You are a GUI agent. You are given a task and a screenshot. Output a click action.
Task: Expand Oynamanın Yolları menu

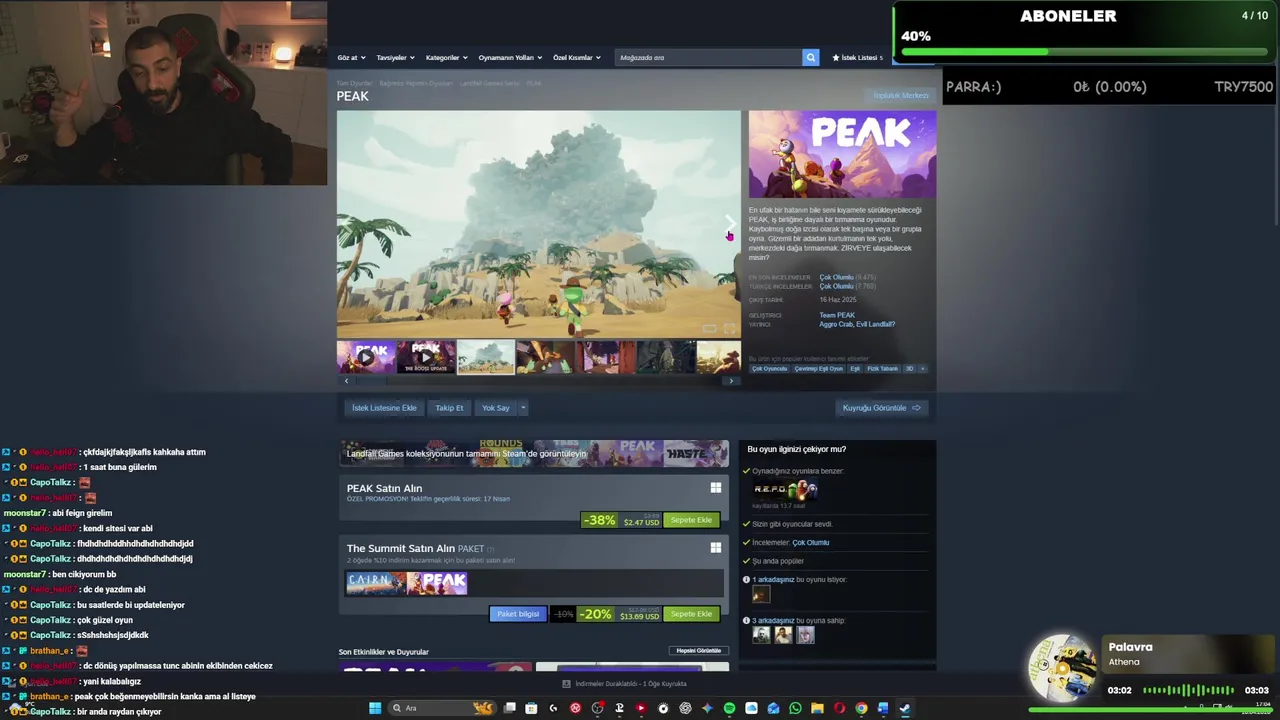click(x=509, y=57)
